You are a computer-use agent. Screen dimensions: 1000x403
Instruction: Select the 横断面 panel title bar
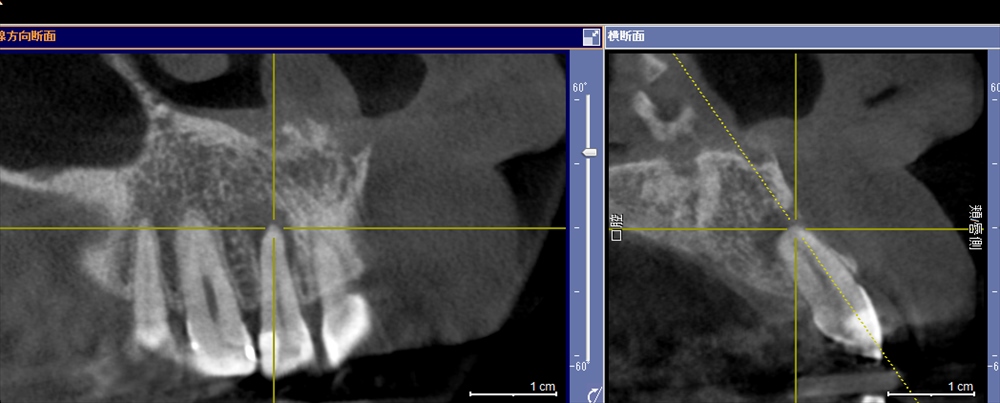pyautogui.click(x=800, y=37)
